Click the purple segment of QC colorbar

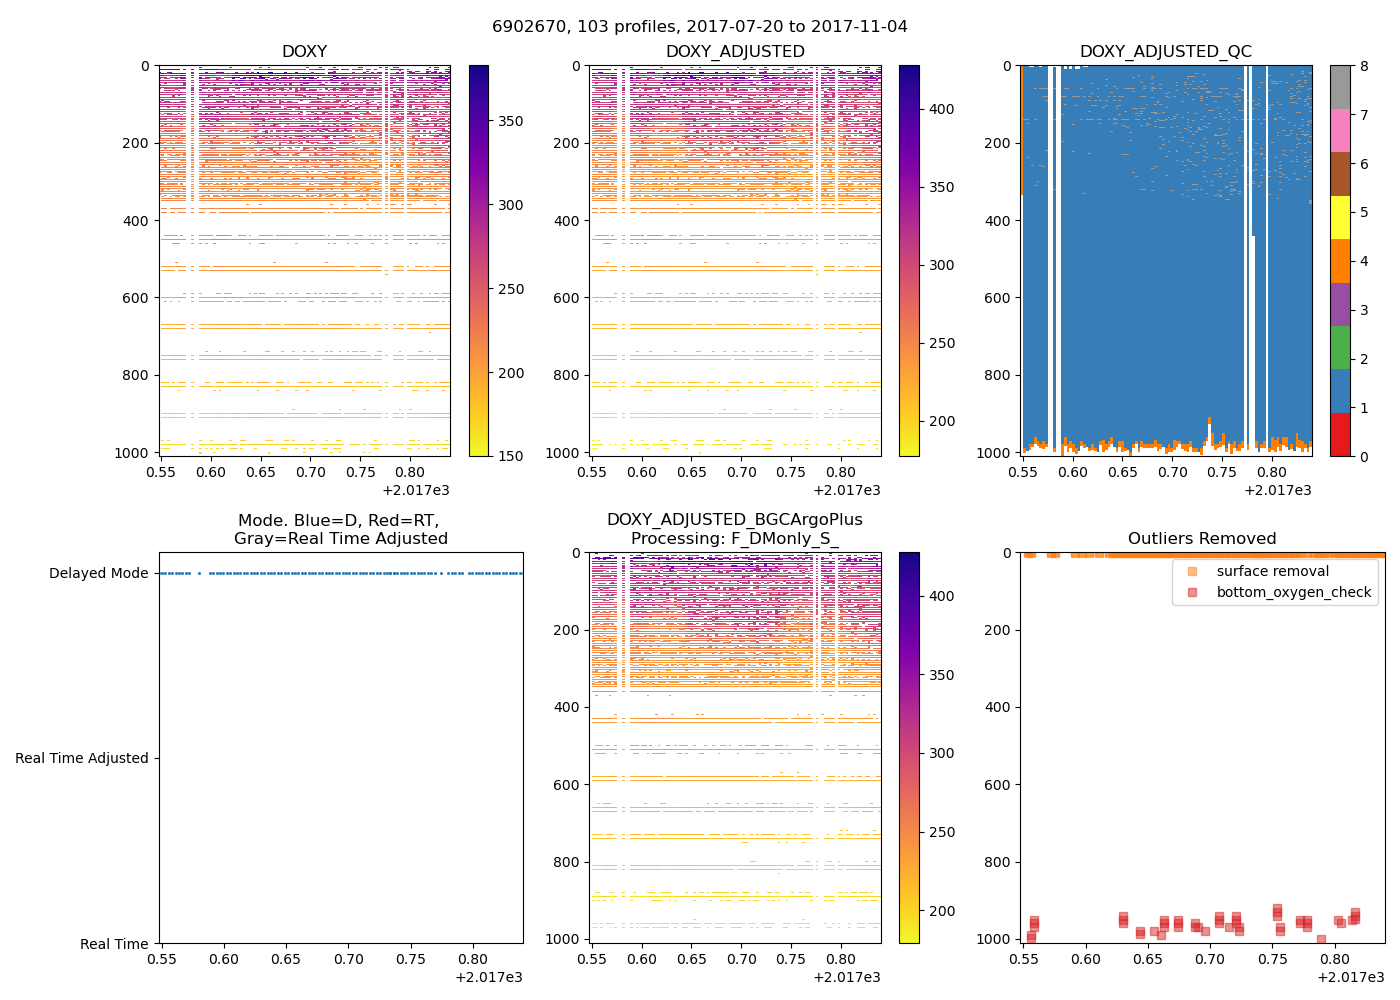pyautogui.click(x=1340, y=304)
